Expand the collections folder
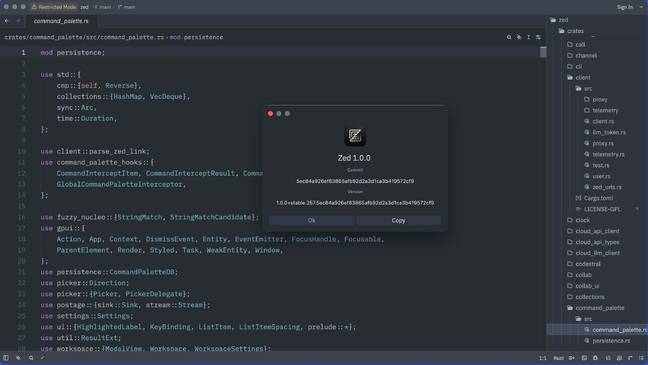 [586, 297]
